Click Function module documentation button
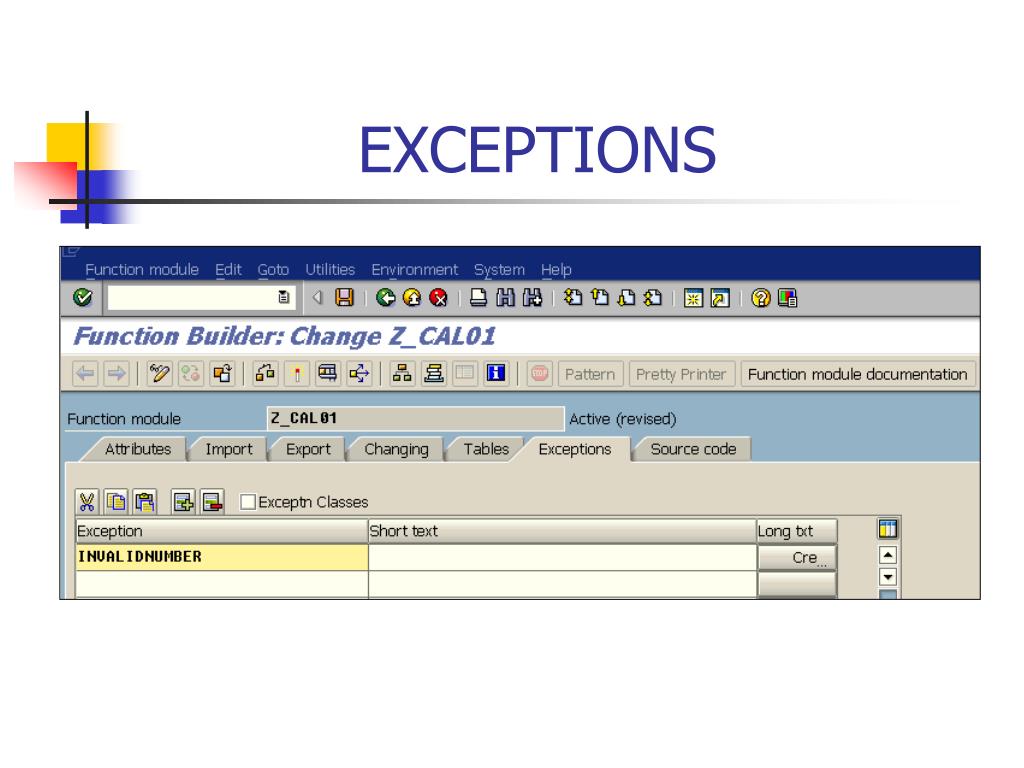The width and height of the screenshot is (1024, 768). pyautogui.click(x=857, y=374)
